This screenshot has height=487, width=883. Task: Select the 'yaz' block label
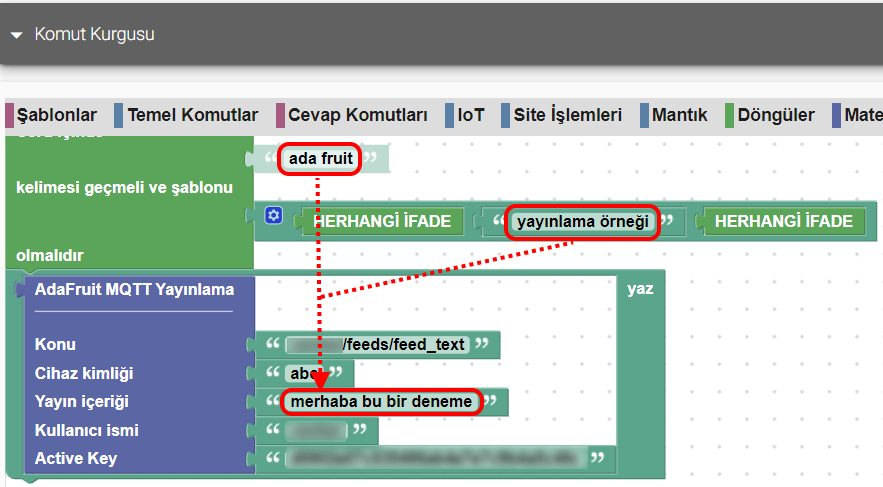tap(640, 289)
